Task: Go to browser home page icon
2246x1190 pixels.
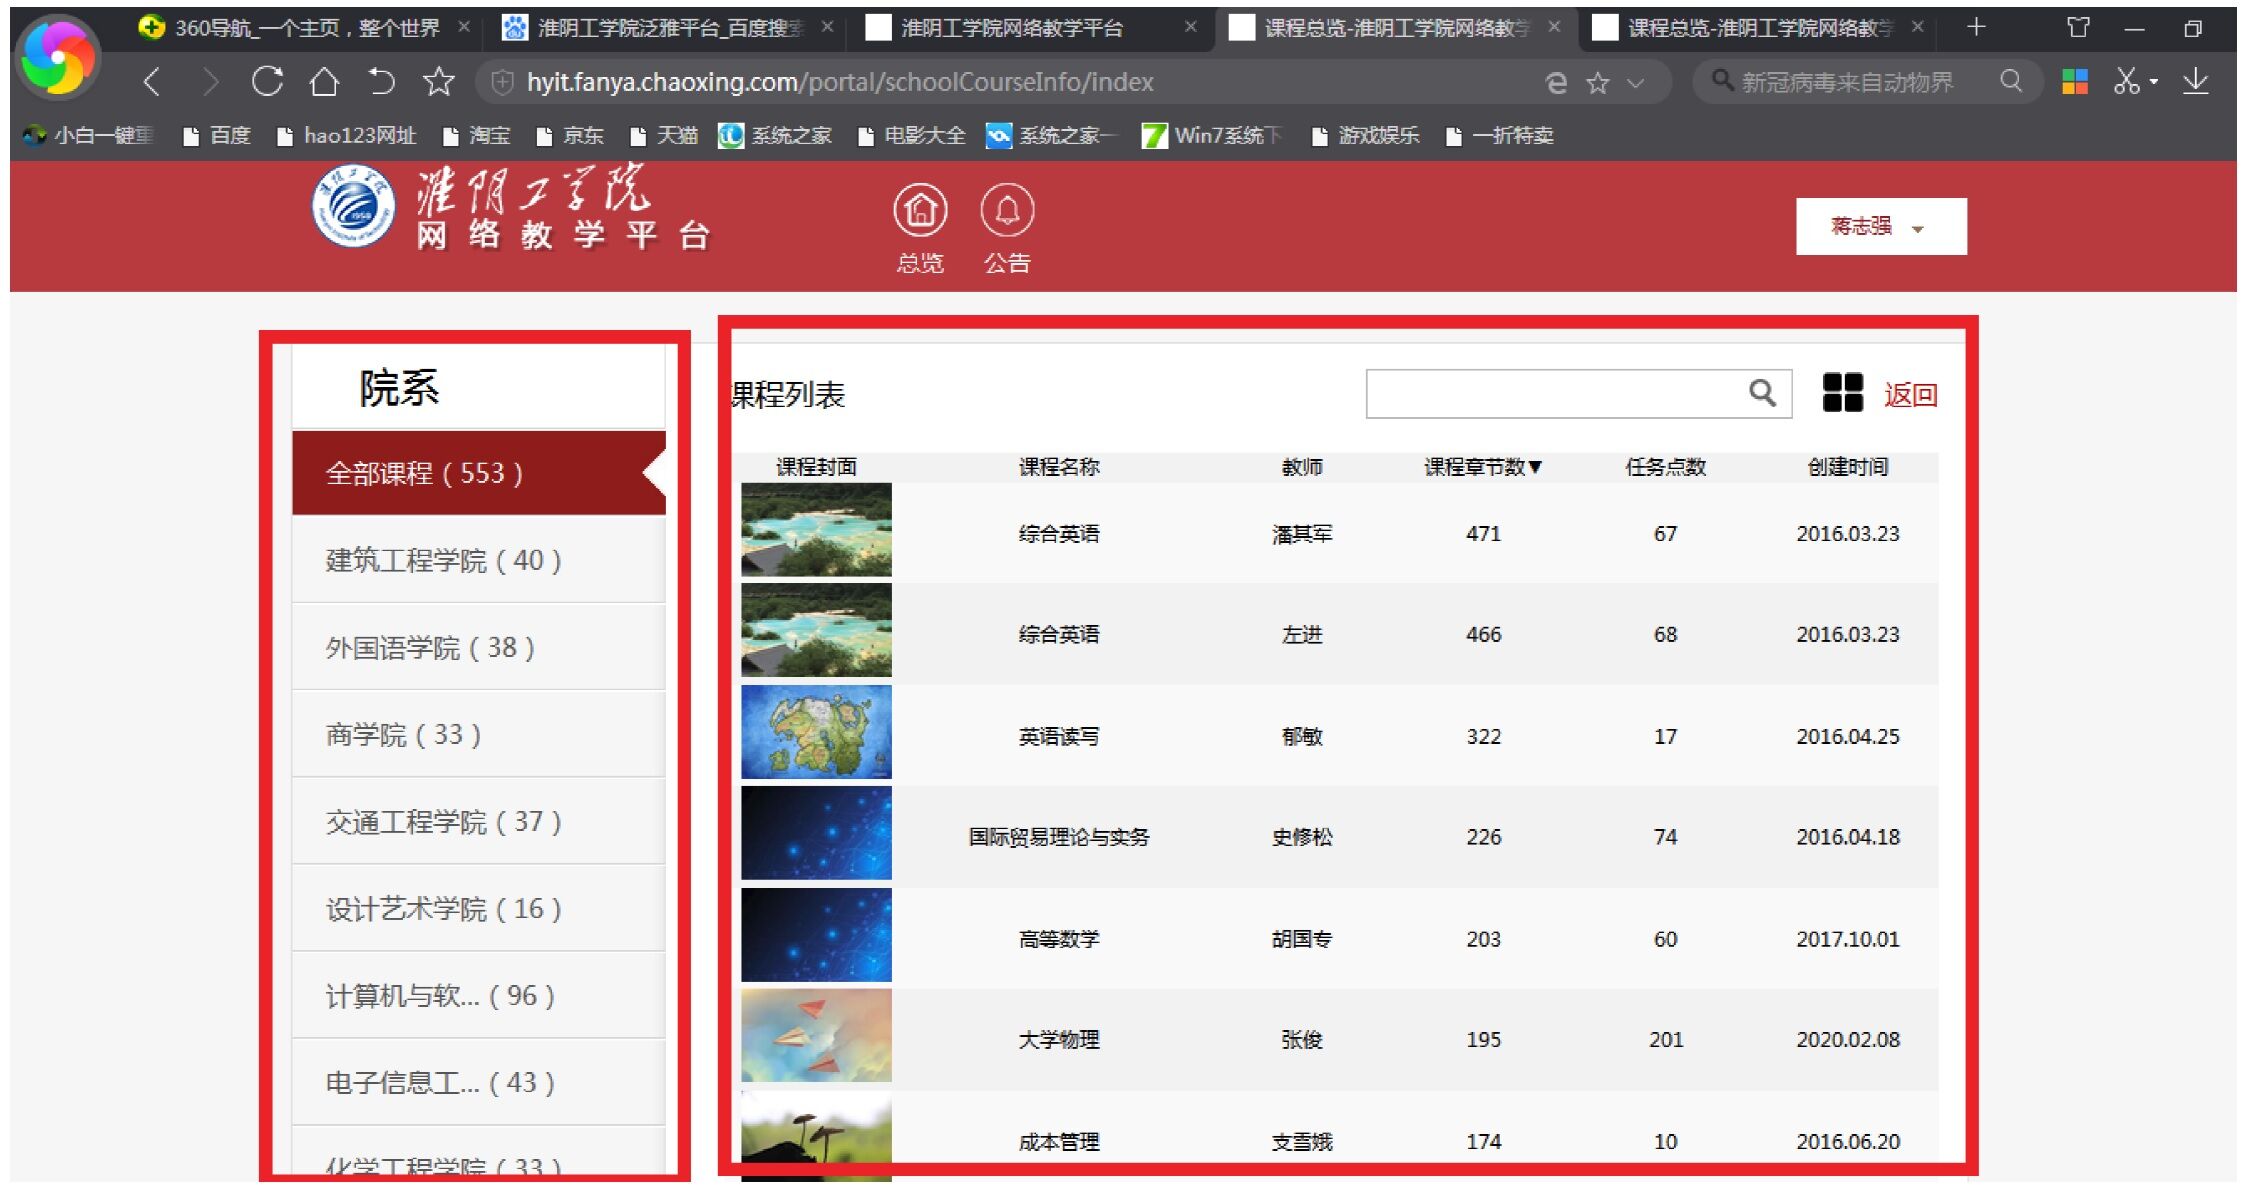Action: point(323,82)
